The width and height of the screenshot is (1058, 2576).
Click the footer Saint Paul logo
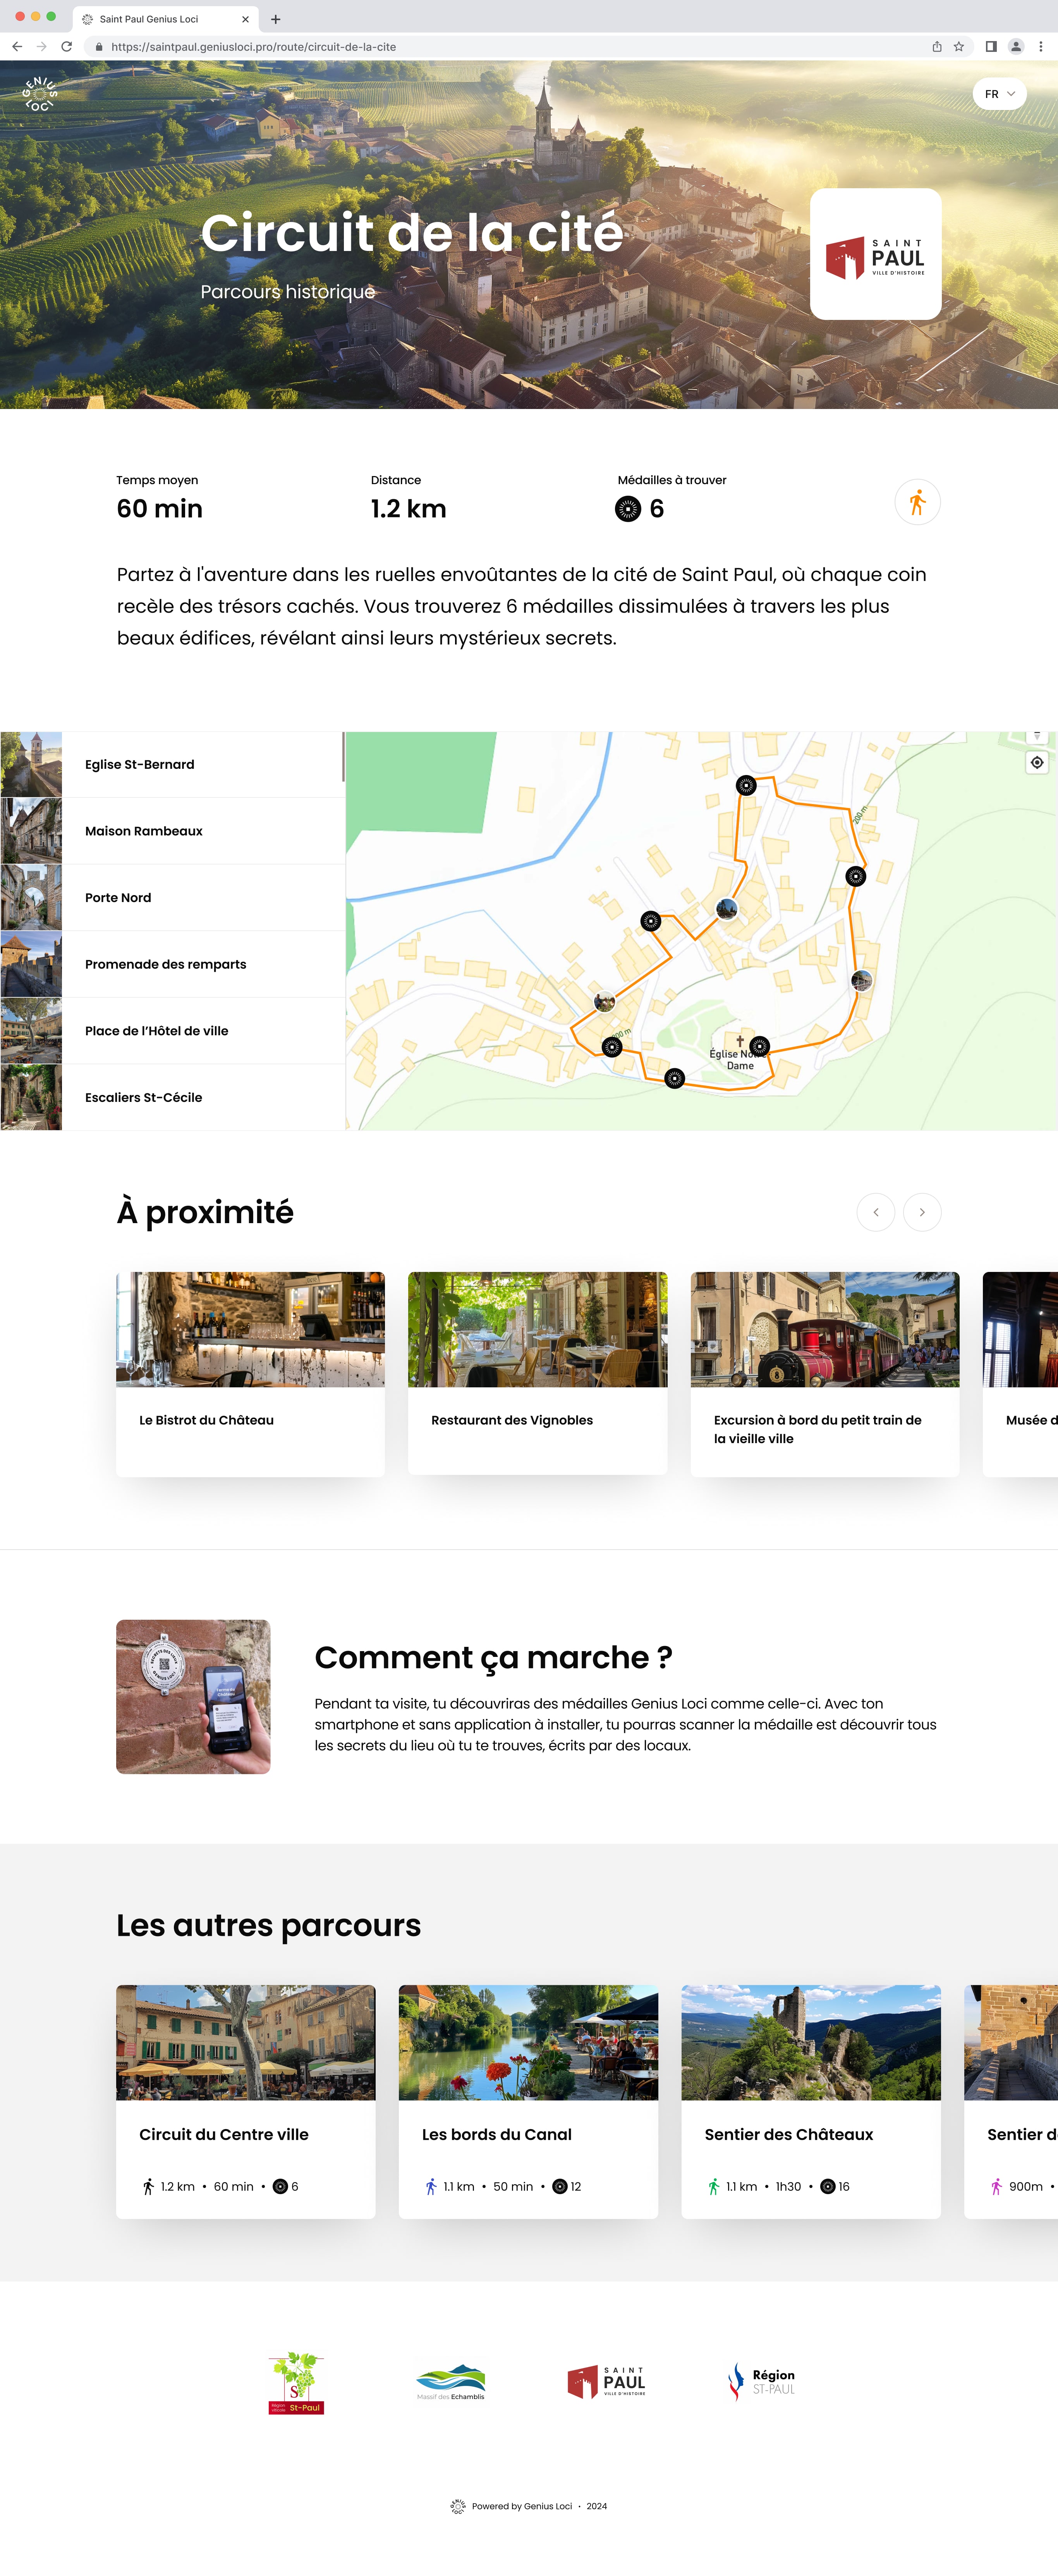pyautogui.click(x=606, y=2382)
